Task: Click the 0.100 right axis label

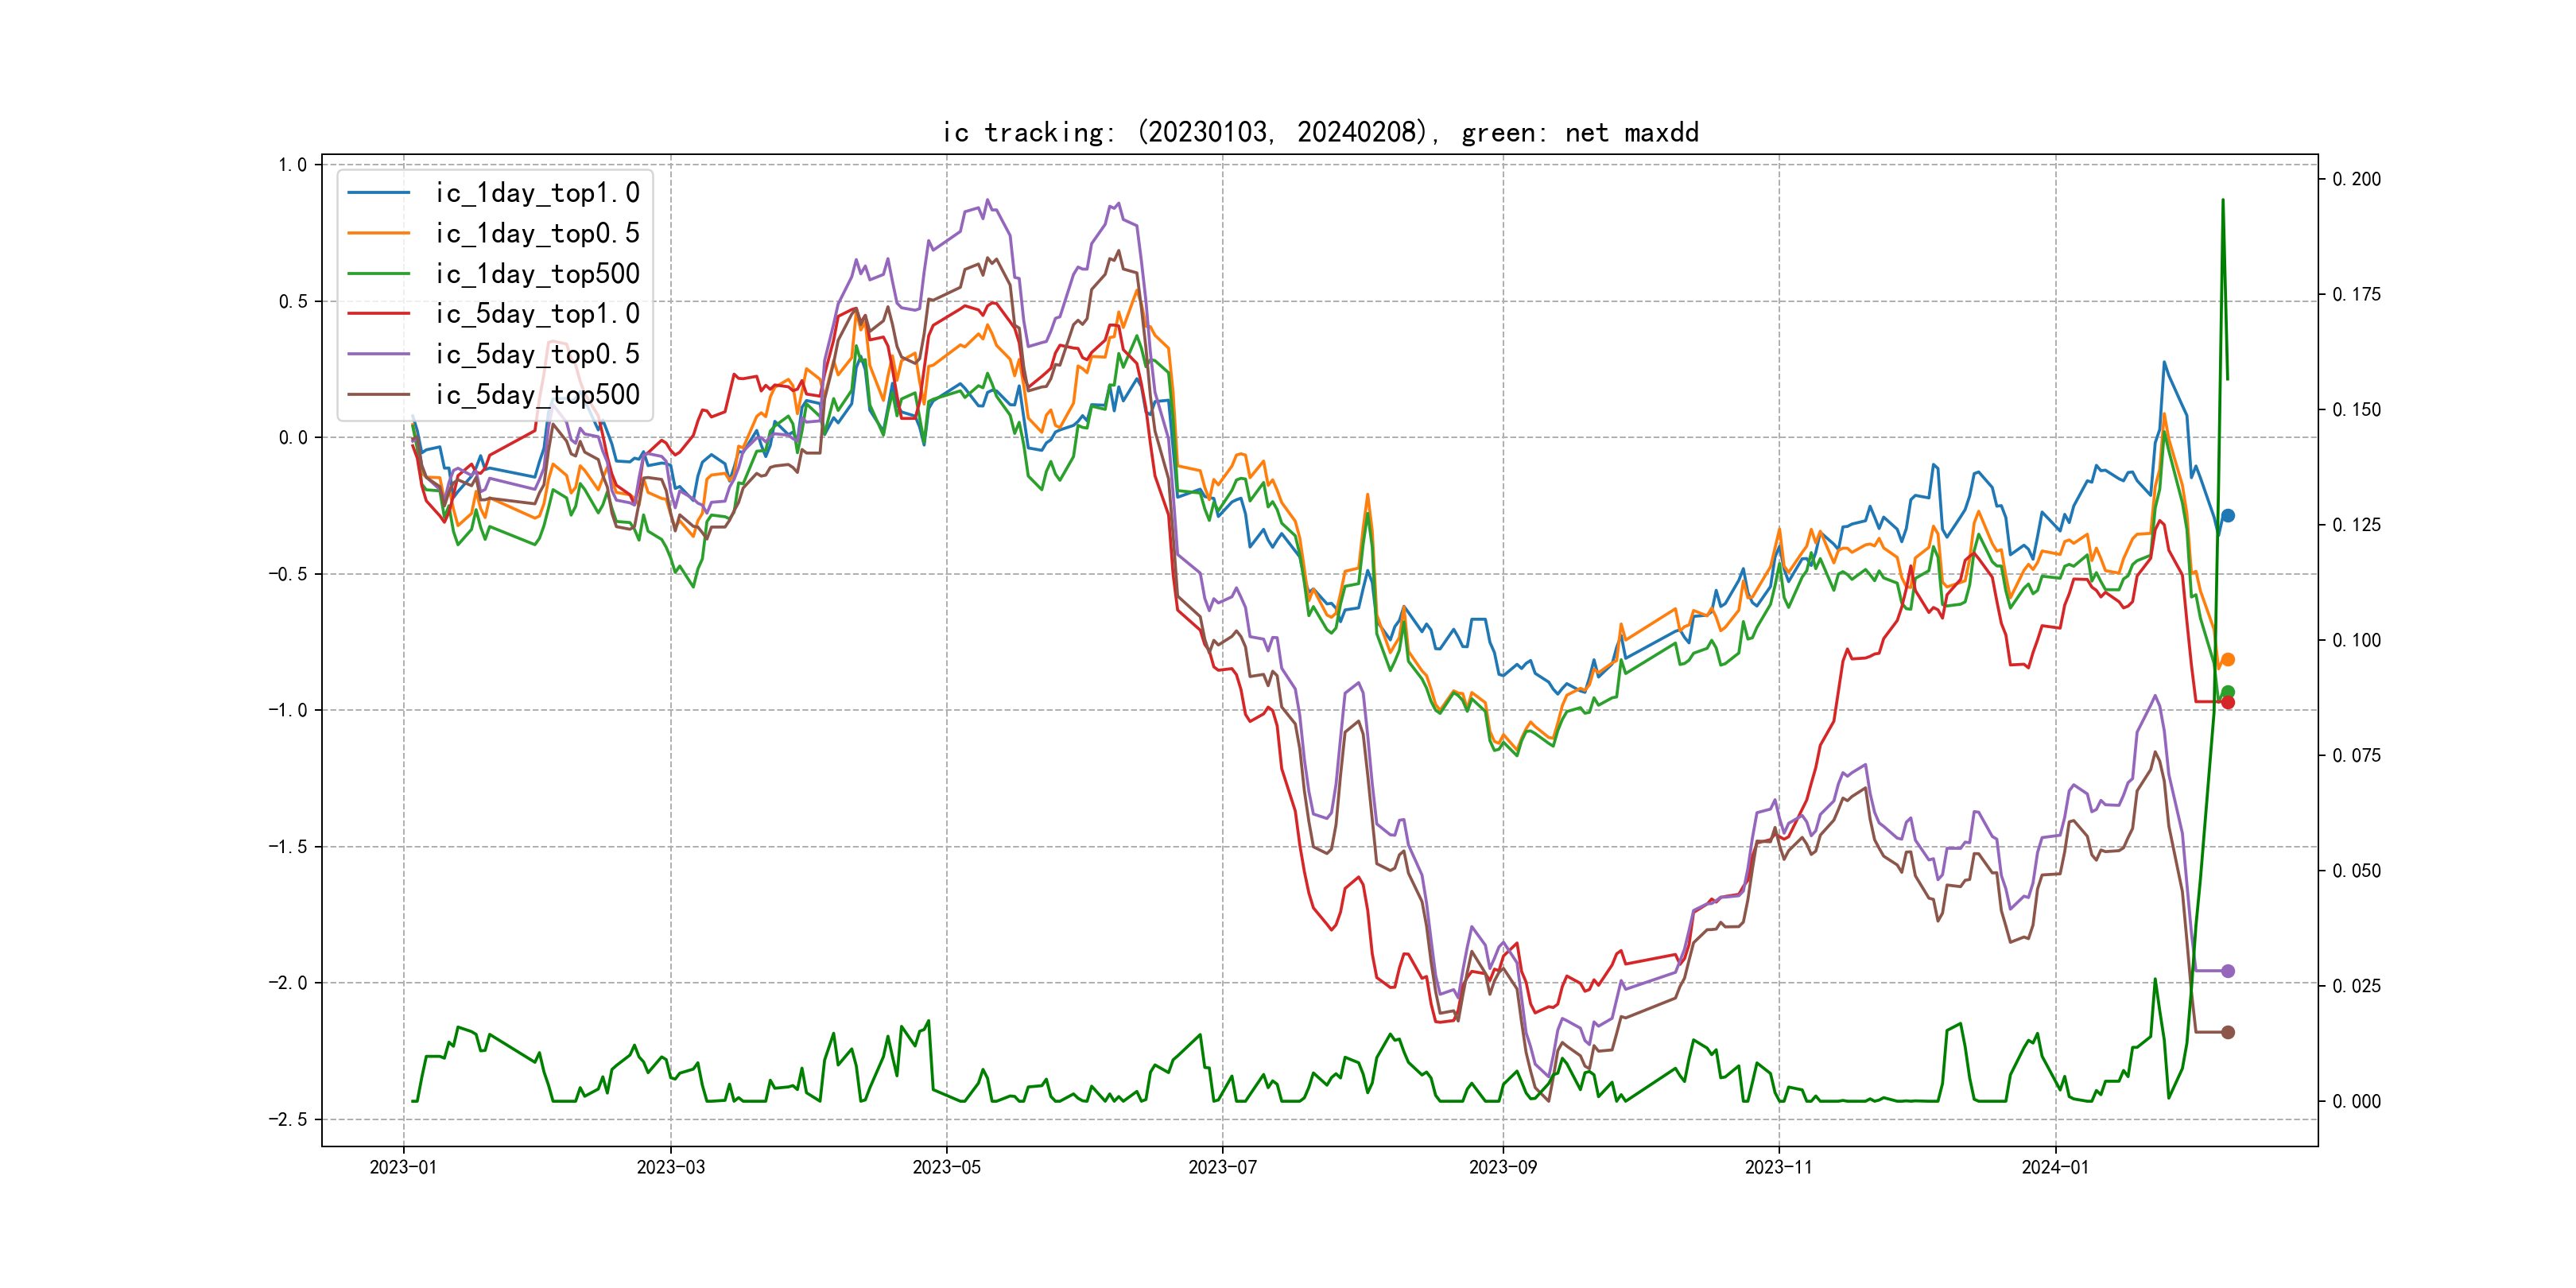Action: [2356, 640]
